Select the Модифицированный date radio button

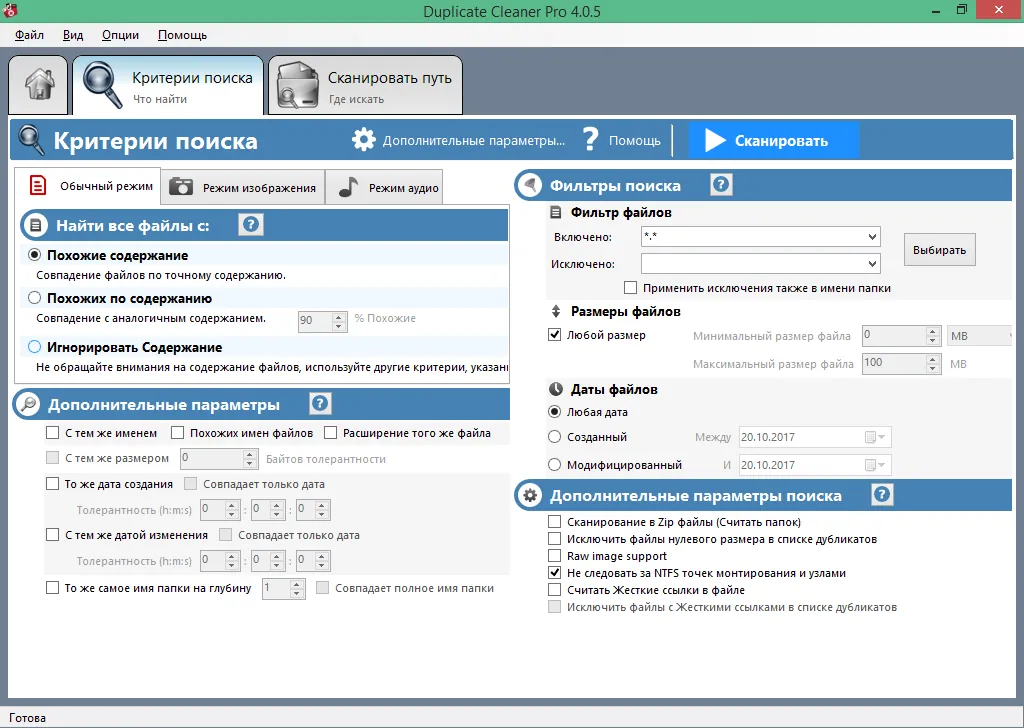click(554, 465)
